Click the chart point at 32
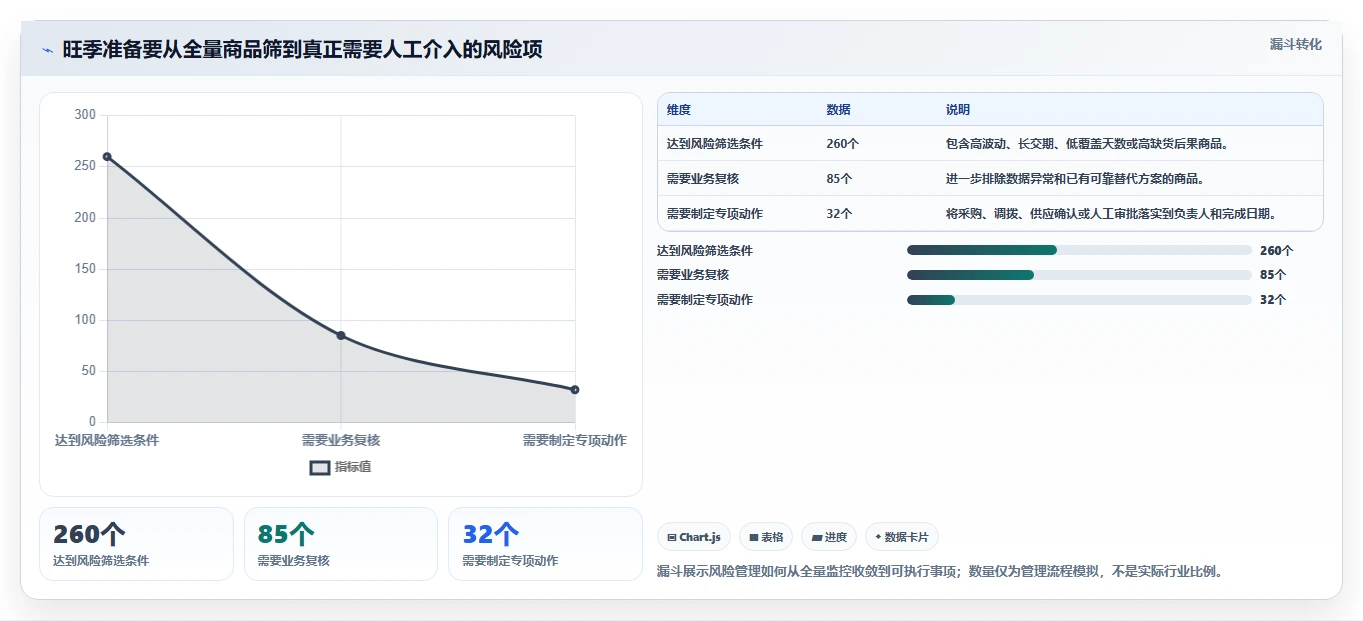Viewport: 1363px width, 621px height. (x=575, y=389)
